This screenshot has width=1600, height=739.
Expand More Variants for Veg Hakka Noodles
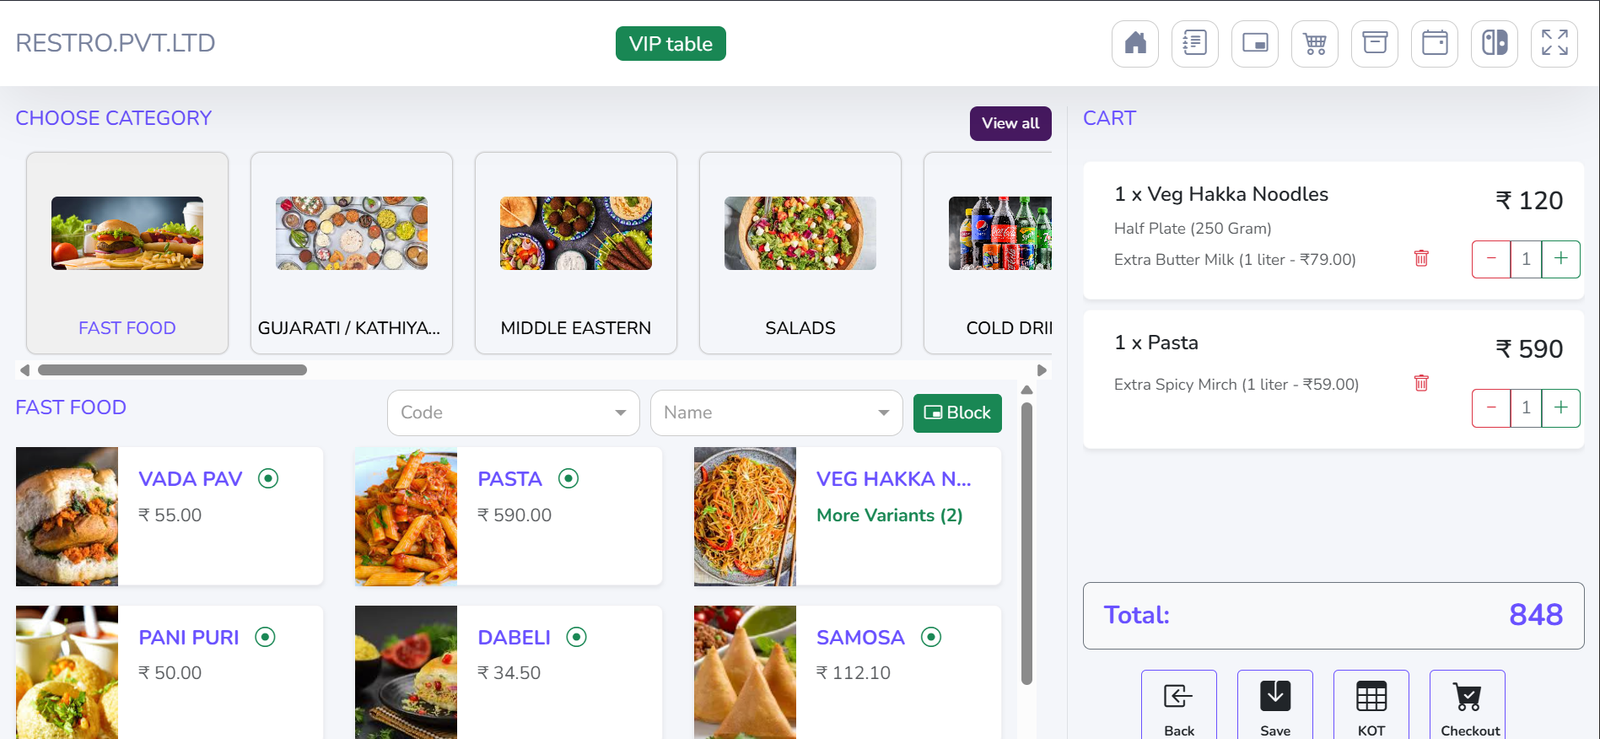pyautogui.click(x=889, y=515)
